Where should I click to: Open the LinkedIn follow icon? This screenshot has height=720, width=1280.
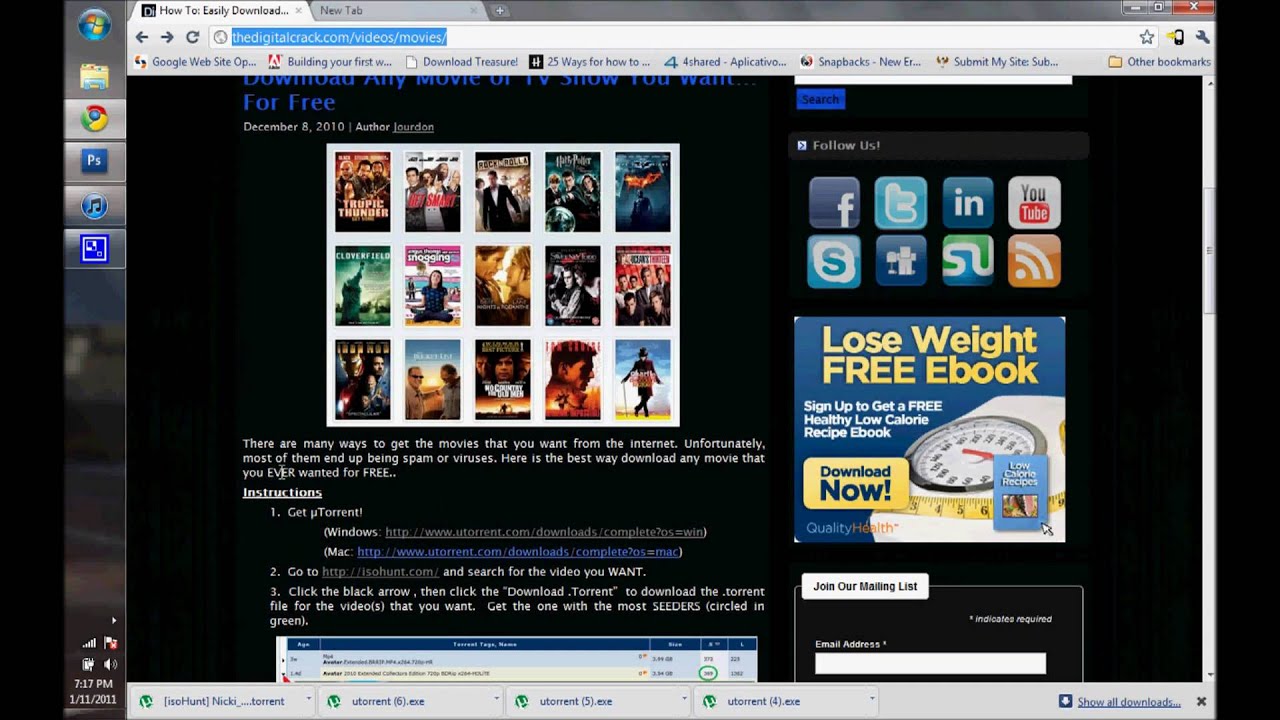click(968, 203)
